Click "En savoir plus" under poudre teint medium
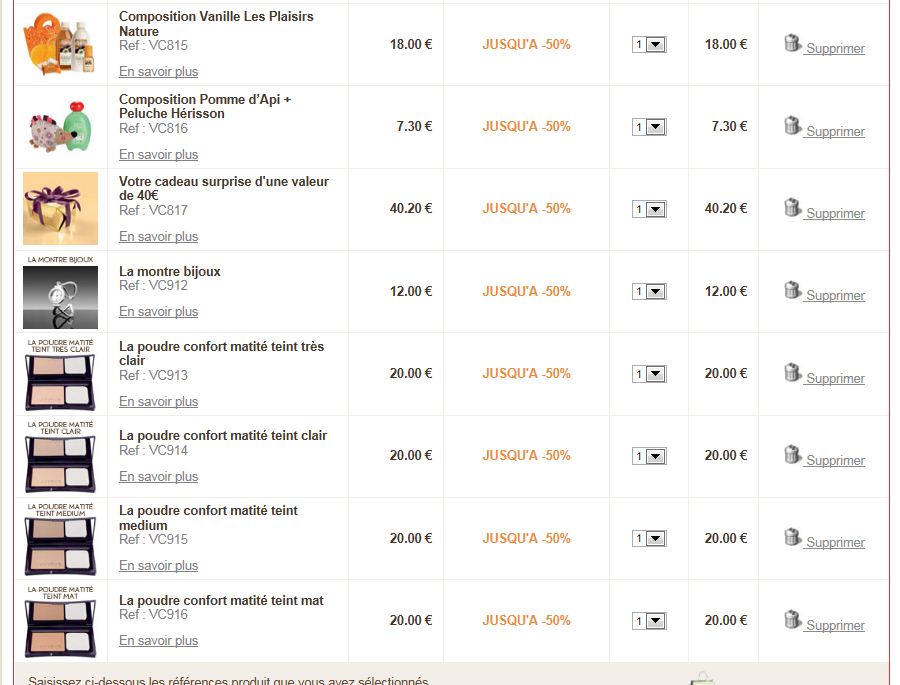Viewport: 900px width, 685px height. pos(158,566)
